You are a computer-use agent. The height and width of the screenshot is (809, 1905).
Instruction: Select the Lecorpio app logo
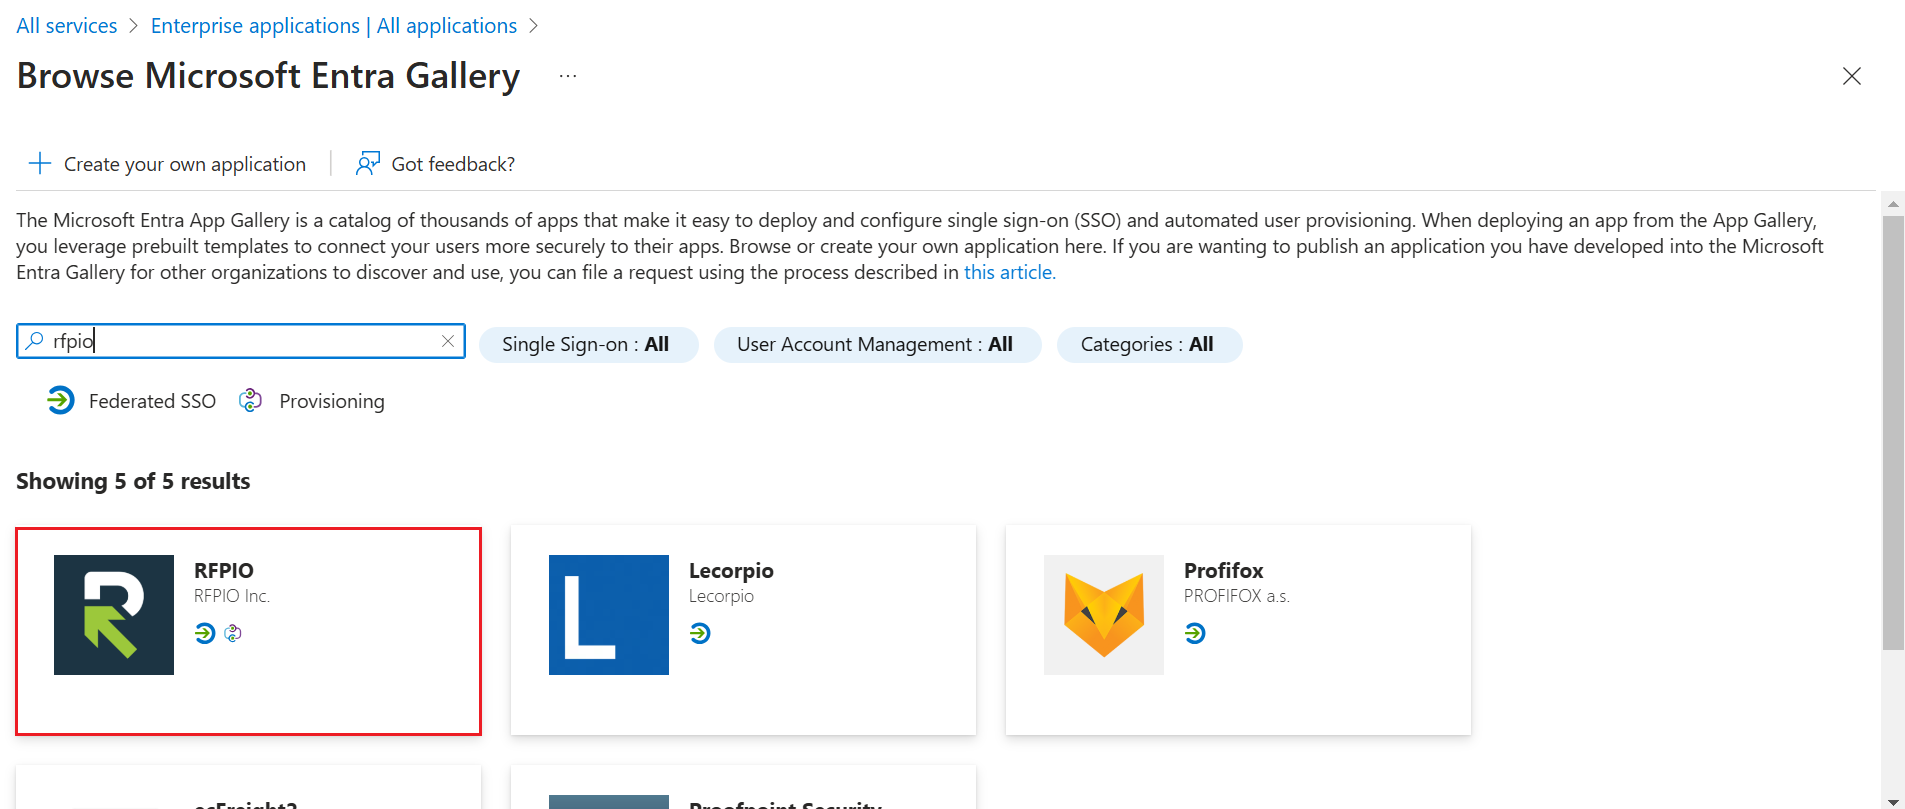(609, 615)
